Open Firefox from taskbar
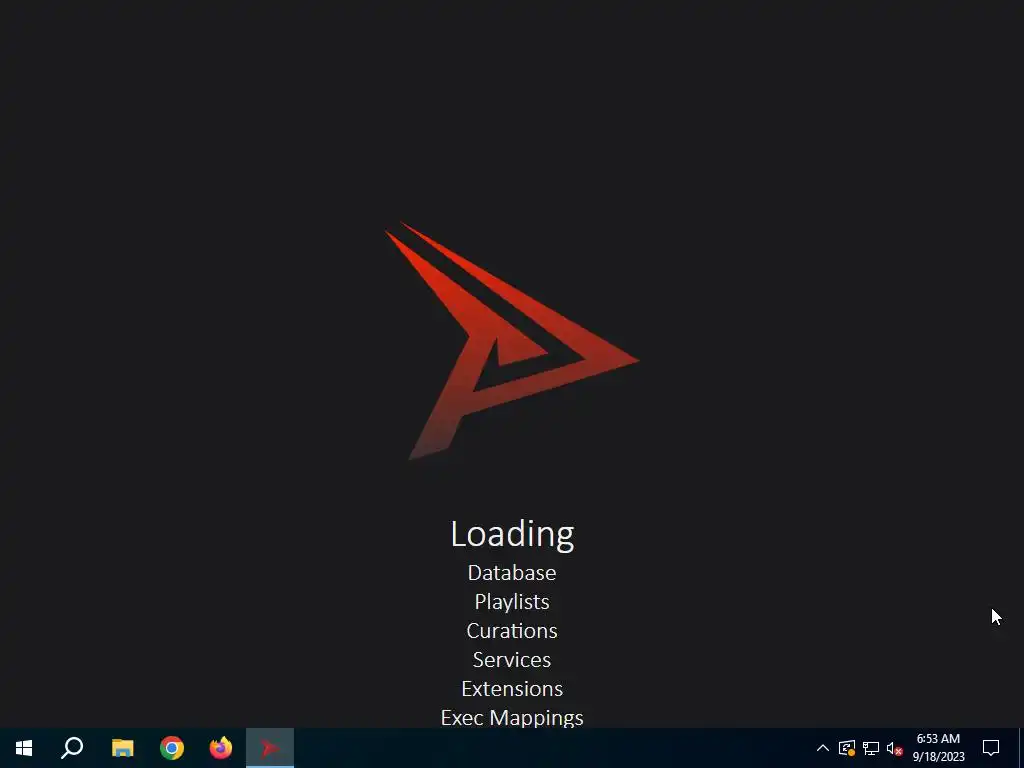Image resolution: width=1024 pixels, height=768 pixels. (x=221, y=748)
